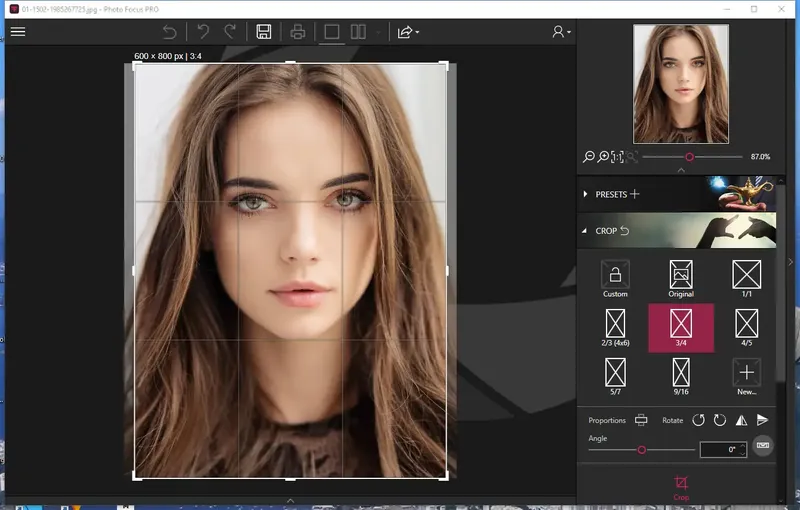Reset the crop settings
Viewport: 800px width, 510px height.
tap(624, 231)
